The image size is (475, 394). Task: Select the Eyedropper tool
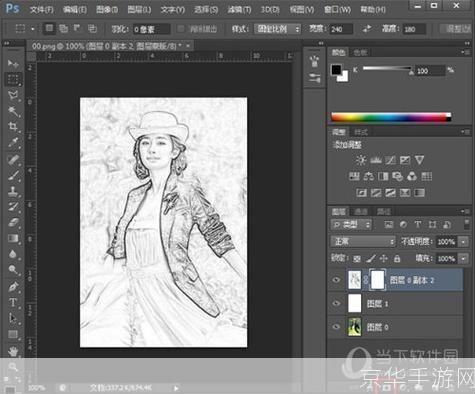tap(13, 143)
